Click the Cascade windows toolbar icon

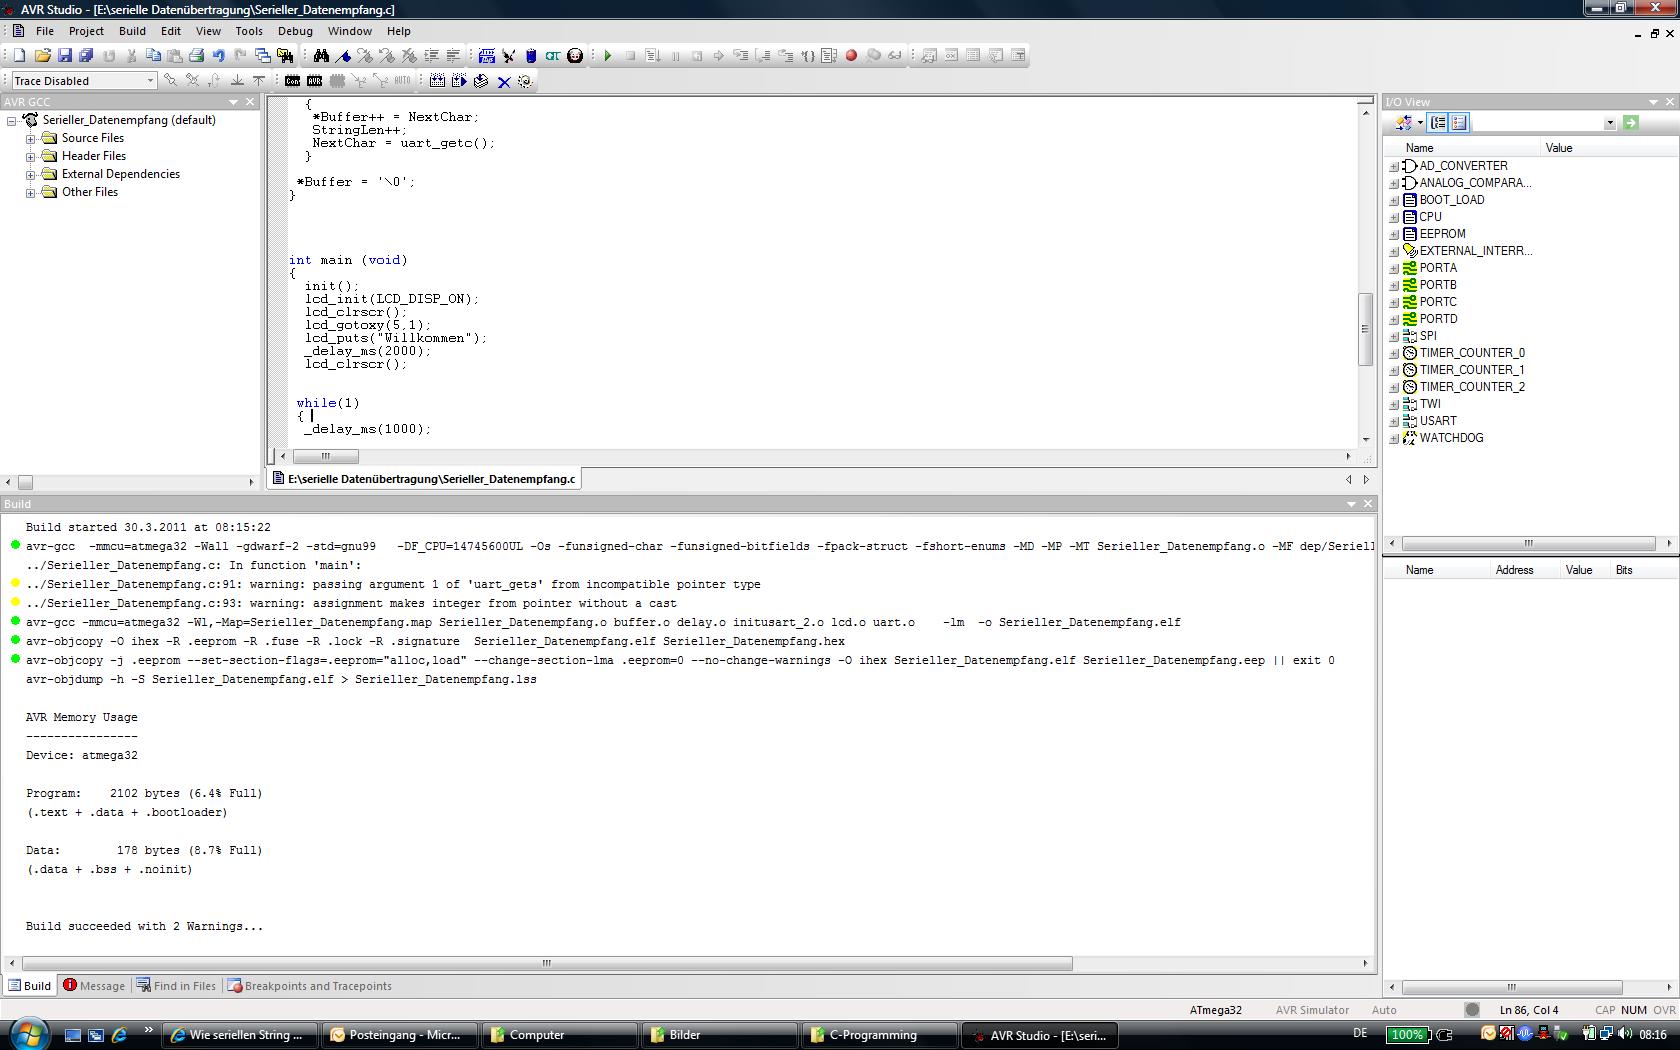(262, 56)
